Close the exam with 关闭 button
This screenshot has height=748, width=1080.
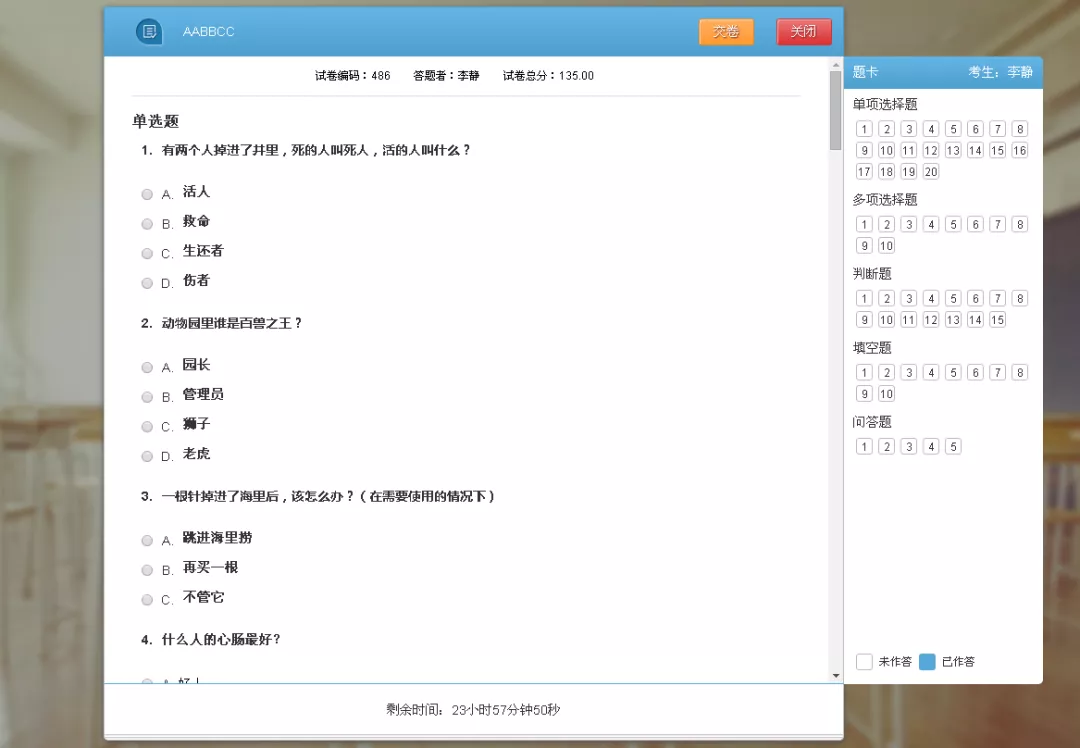coord(804,32)
